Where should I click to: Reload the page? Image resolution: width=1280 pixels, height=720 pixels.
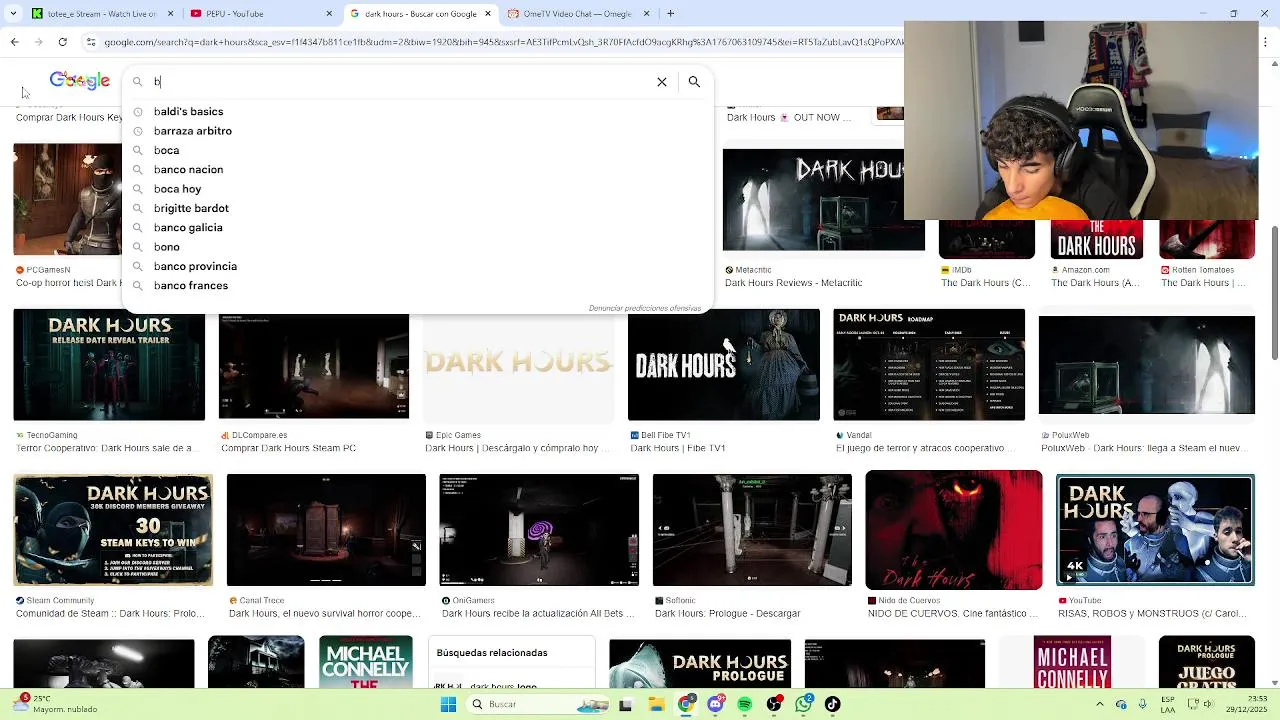63,42
